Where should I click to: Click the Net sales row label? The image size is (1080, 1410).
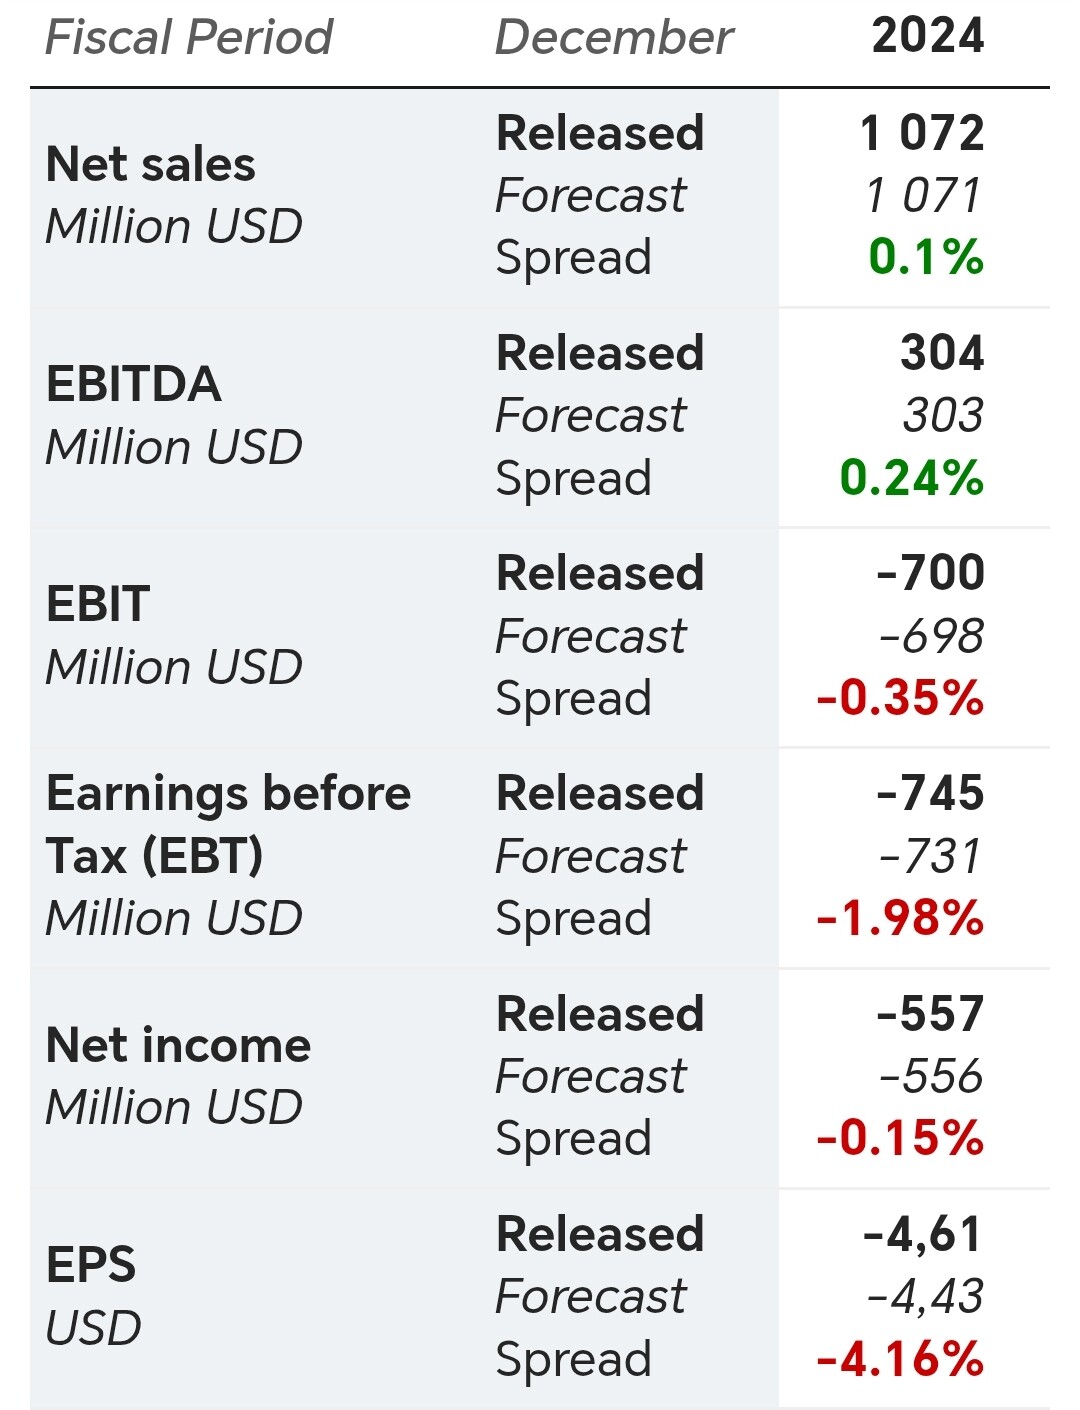click(151, 164)
